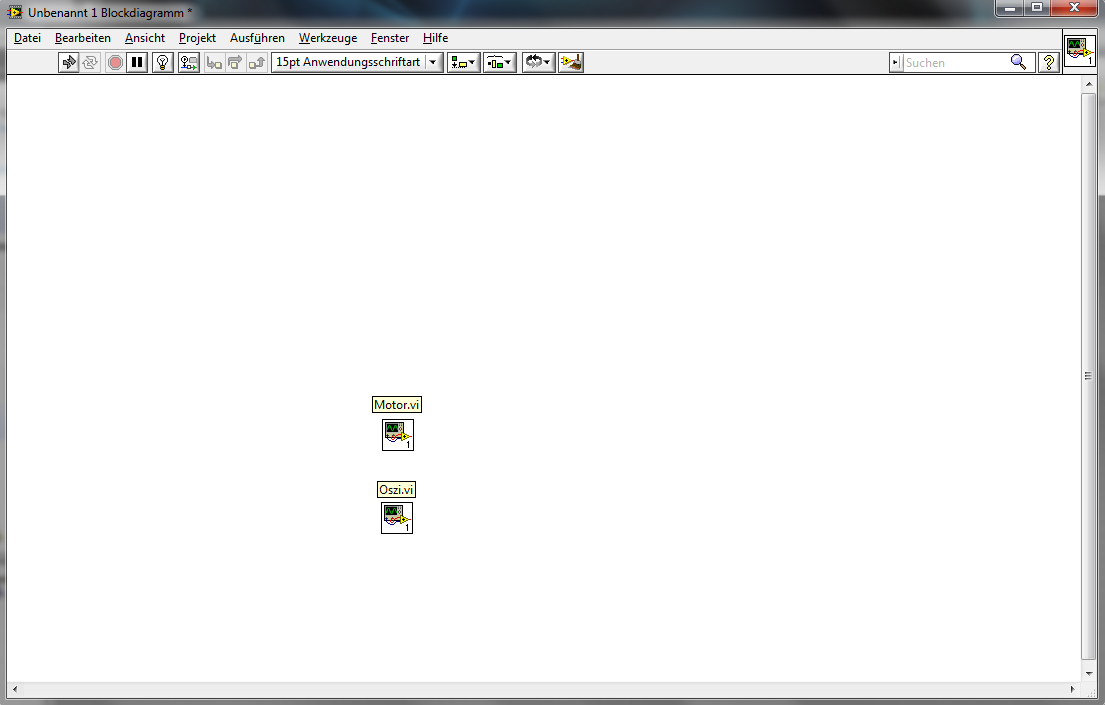Click the vertical scrollbar down arrow
Viewport: 1105px width, 705px height.
click(x=1089, y=673)
